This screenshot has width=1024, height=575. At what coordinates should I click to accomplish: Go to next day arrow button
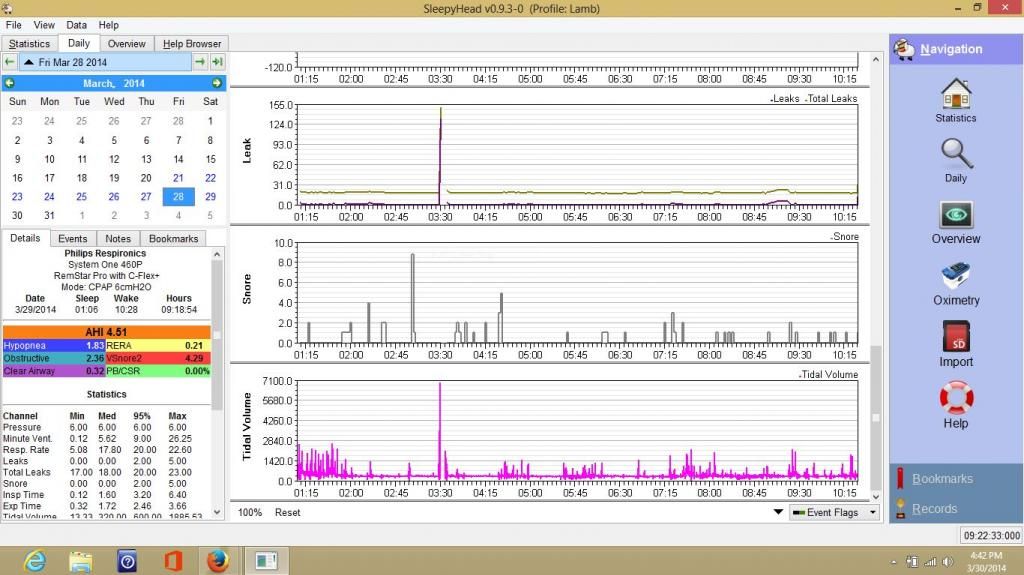(x=200, y=62)
